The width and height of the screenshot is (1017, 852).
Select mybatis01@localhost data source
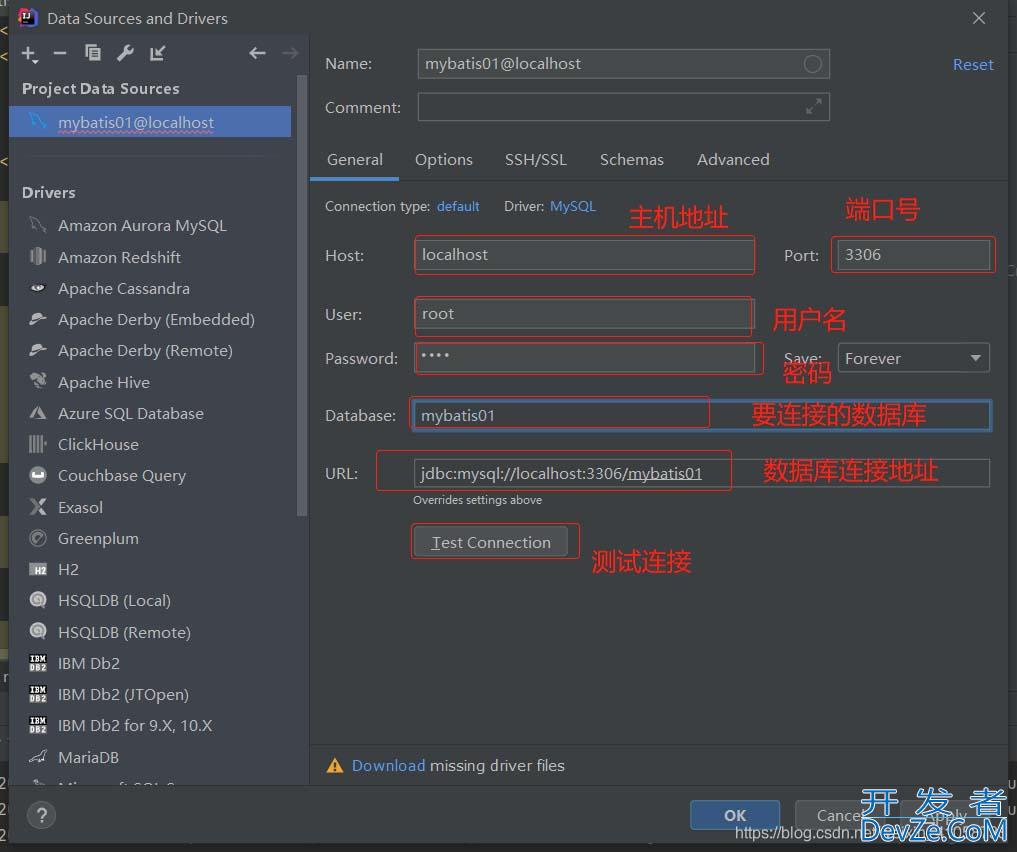[150, 122]
